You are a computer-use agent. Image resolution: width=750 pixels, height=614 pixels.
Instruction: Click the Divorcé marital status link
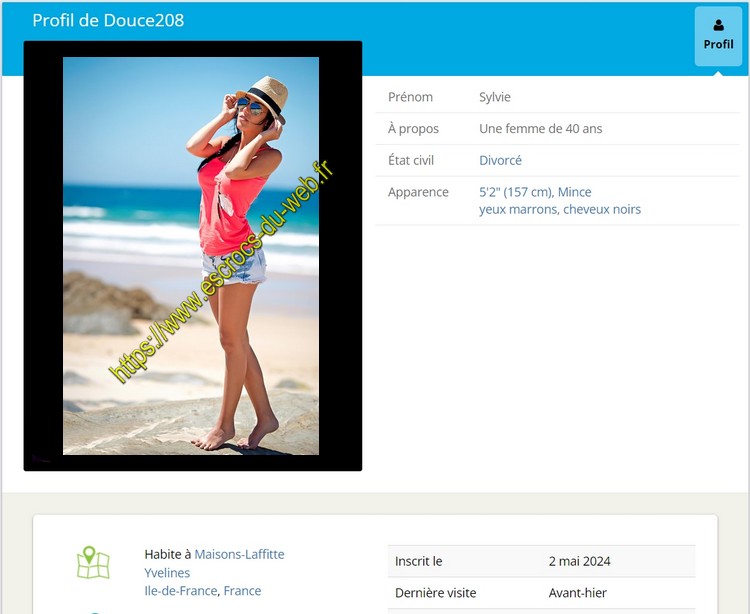pos(500,160)
